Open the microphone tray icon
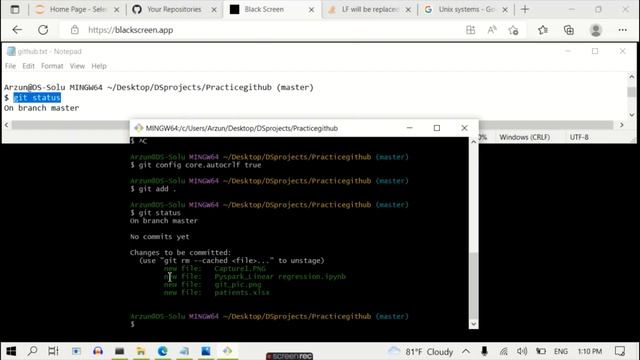Screen dimensions: 640x360 pos(484,351)
